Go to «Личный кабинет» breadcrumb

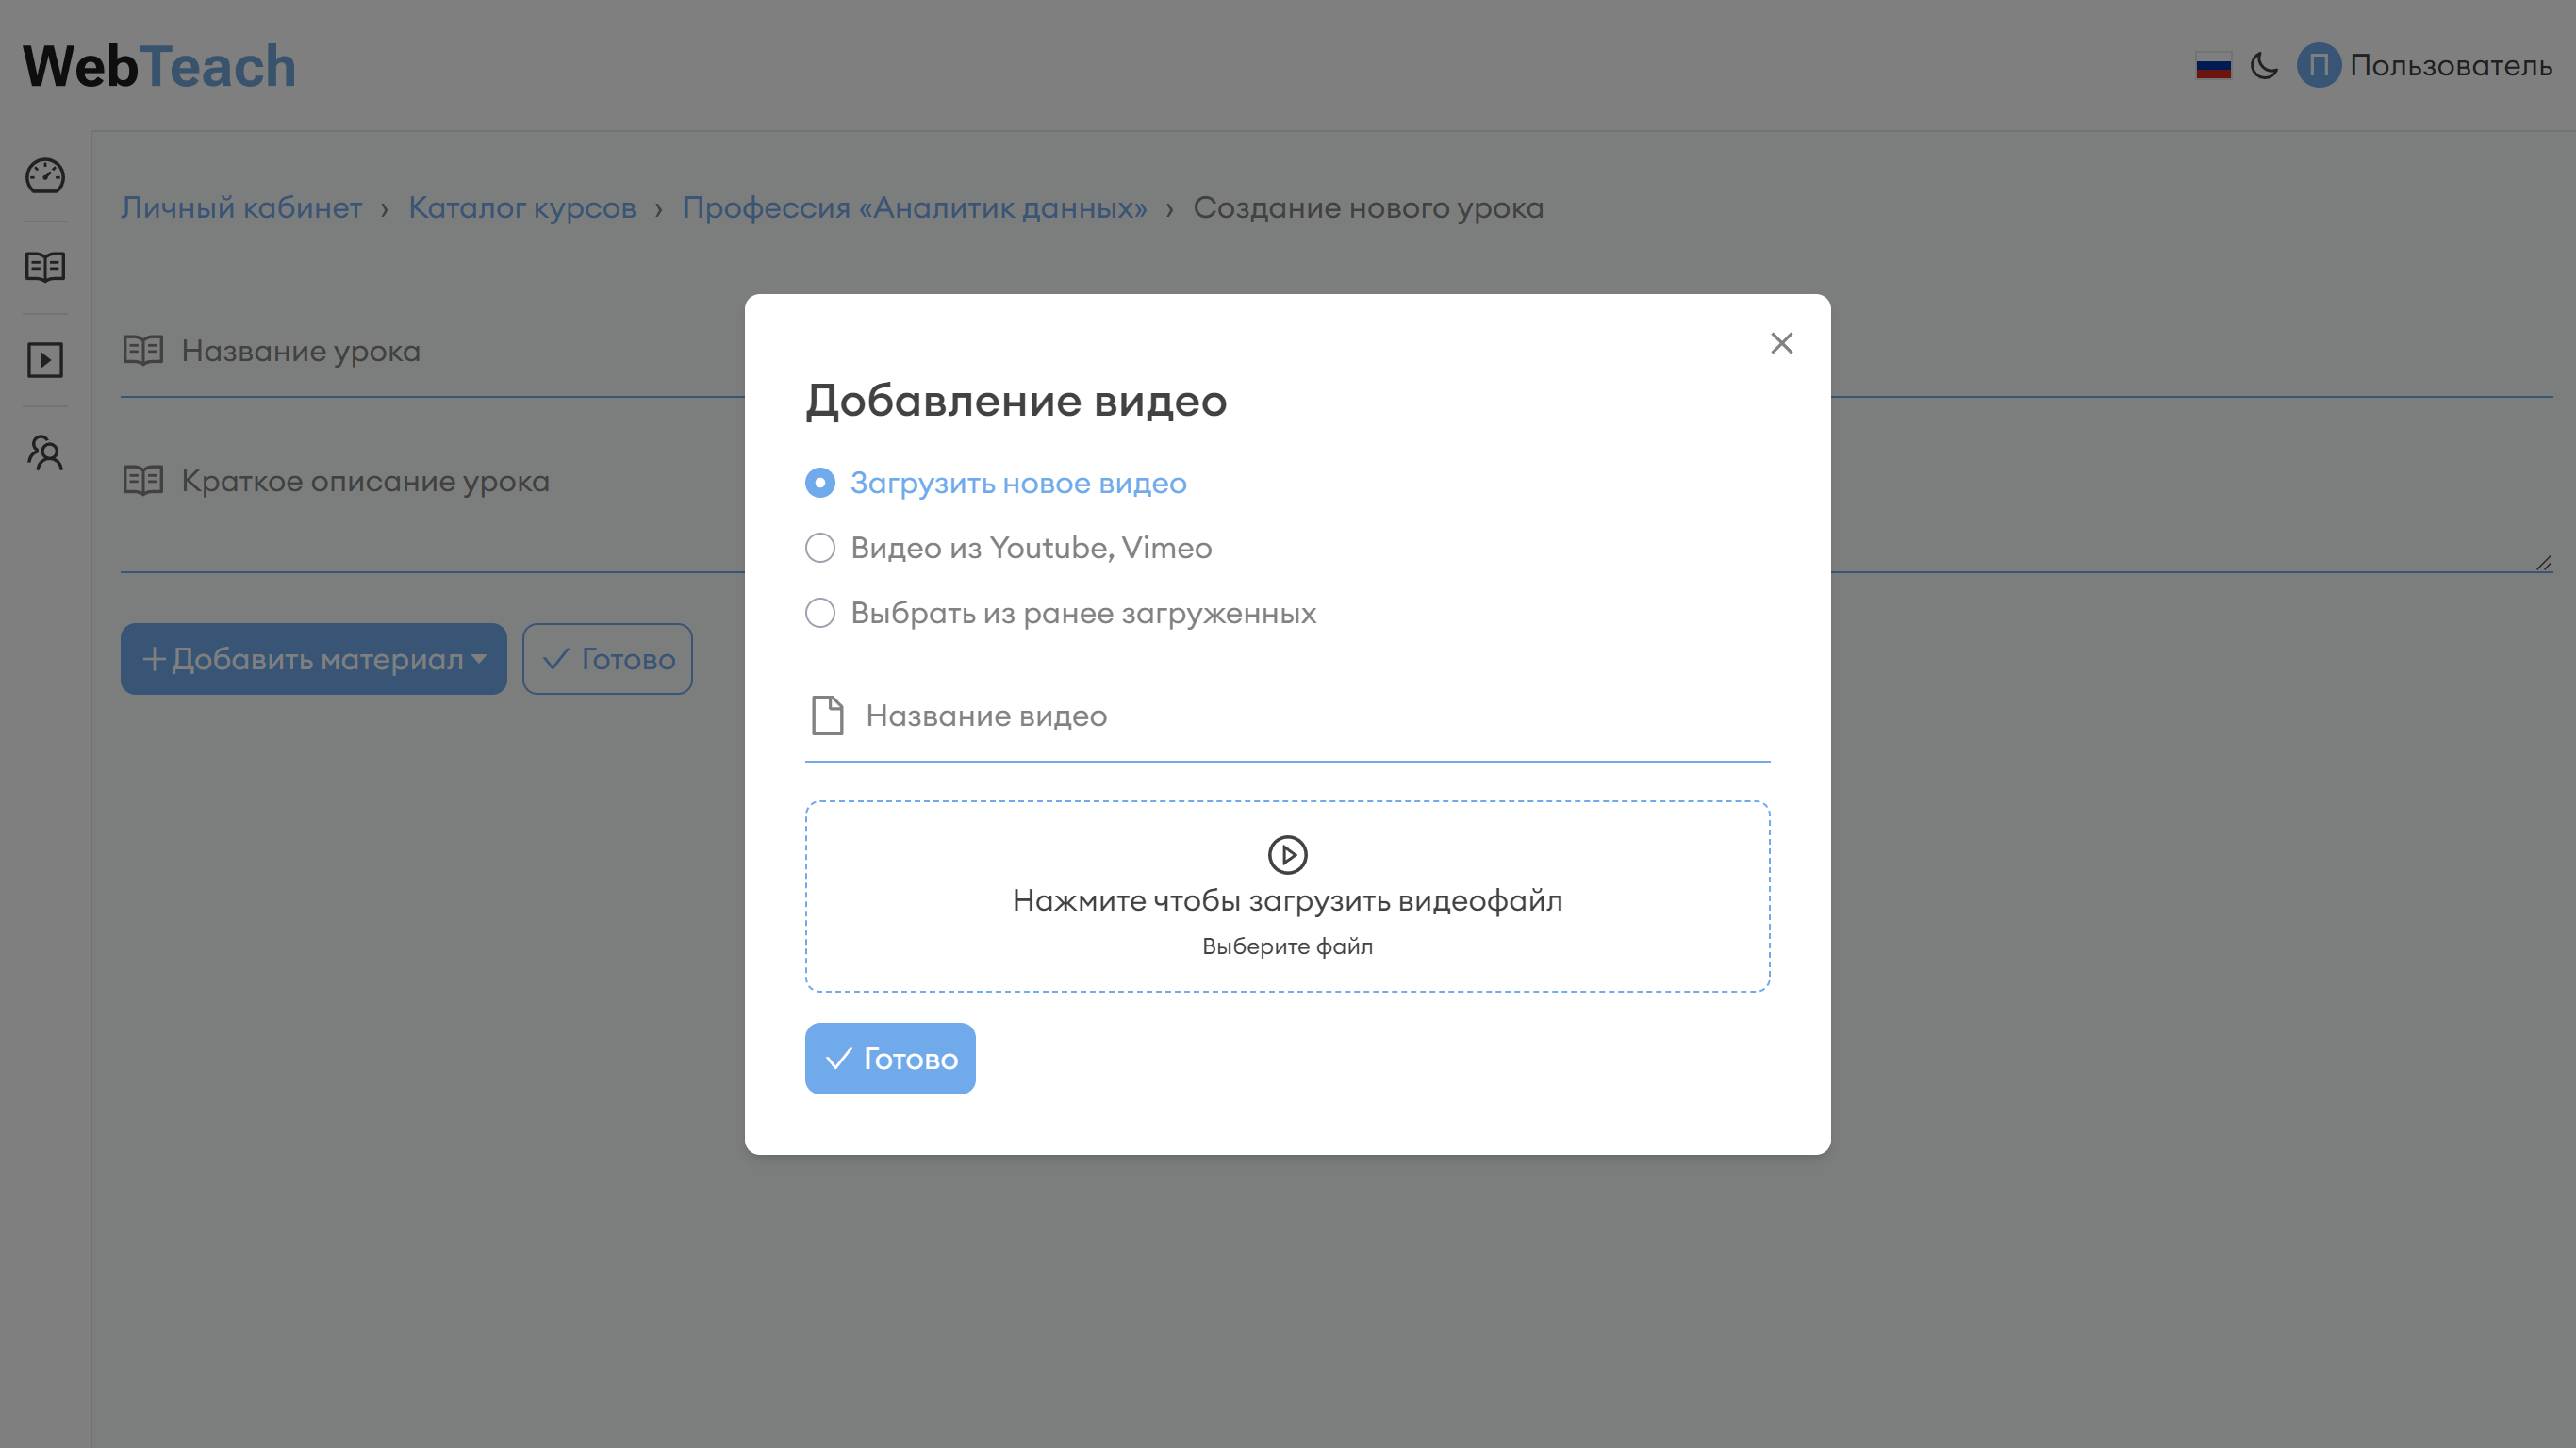tap(241, 208)
